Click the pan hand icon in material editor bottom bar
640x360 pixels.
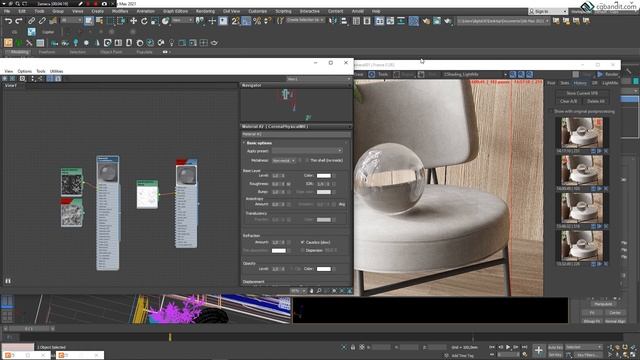311,291
